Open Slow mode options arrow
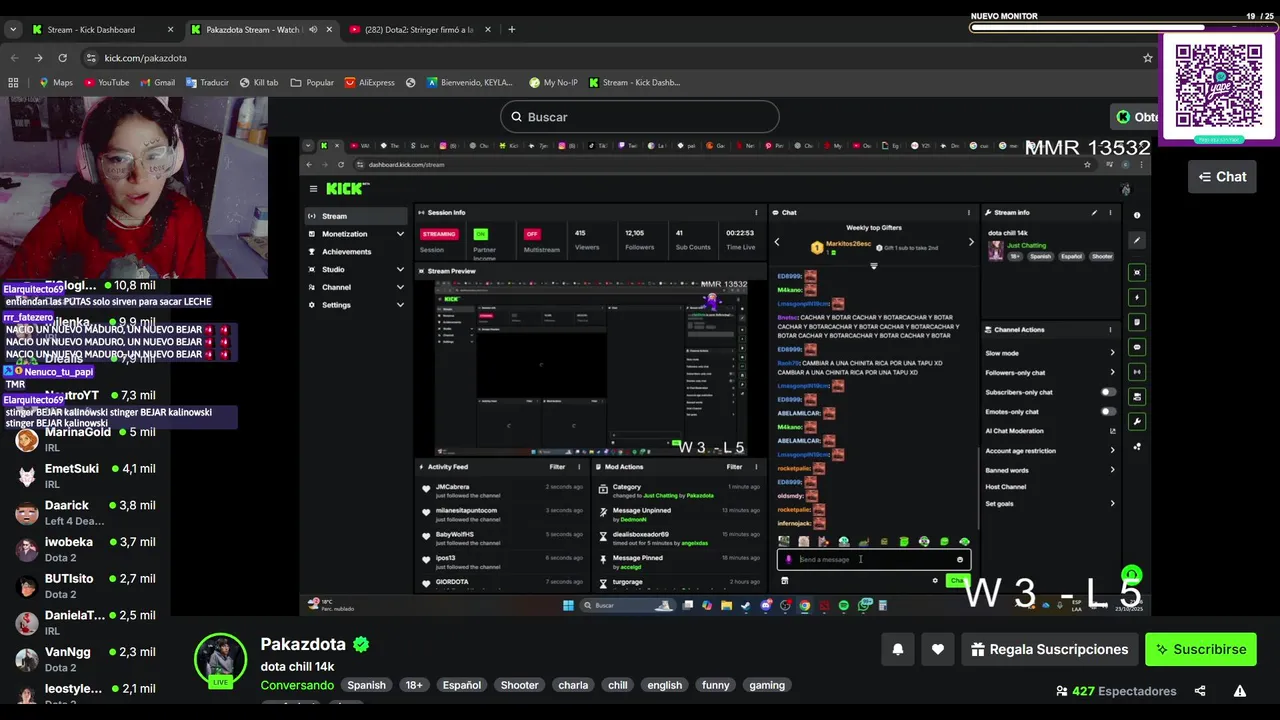Image resolution: width=1280 pixels, height=720 pixels. [1112, 353]
